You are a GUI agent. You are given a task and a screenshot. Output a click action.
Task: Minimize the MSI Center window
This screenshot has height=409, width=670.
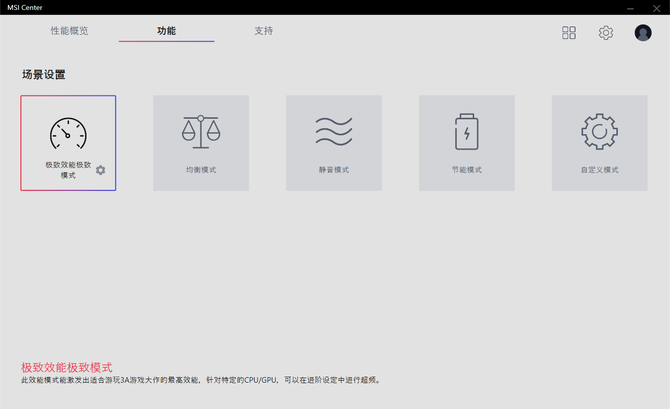pyautogui.click(x=630, y=8)
